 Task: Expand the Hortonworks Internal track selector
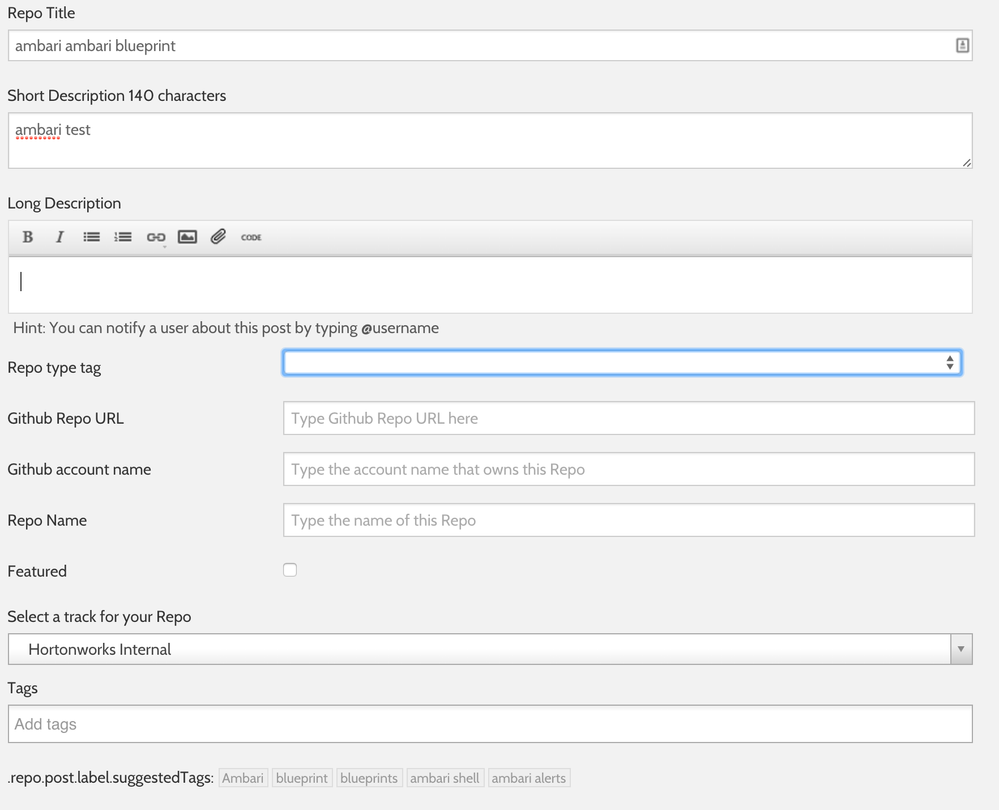(x=960, y=649)
